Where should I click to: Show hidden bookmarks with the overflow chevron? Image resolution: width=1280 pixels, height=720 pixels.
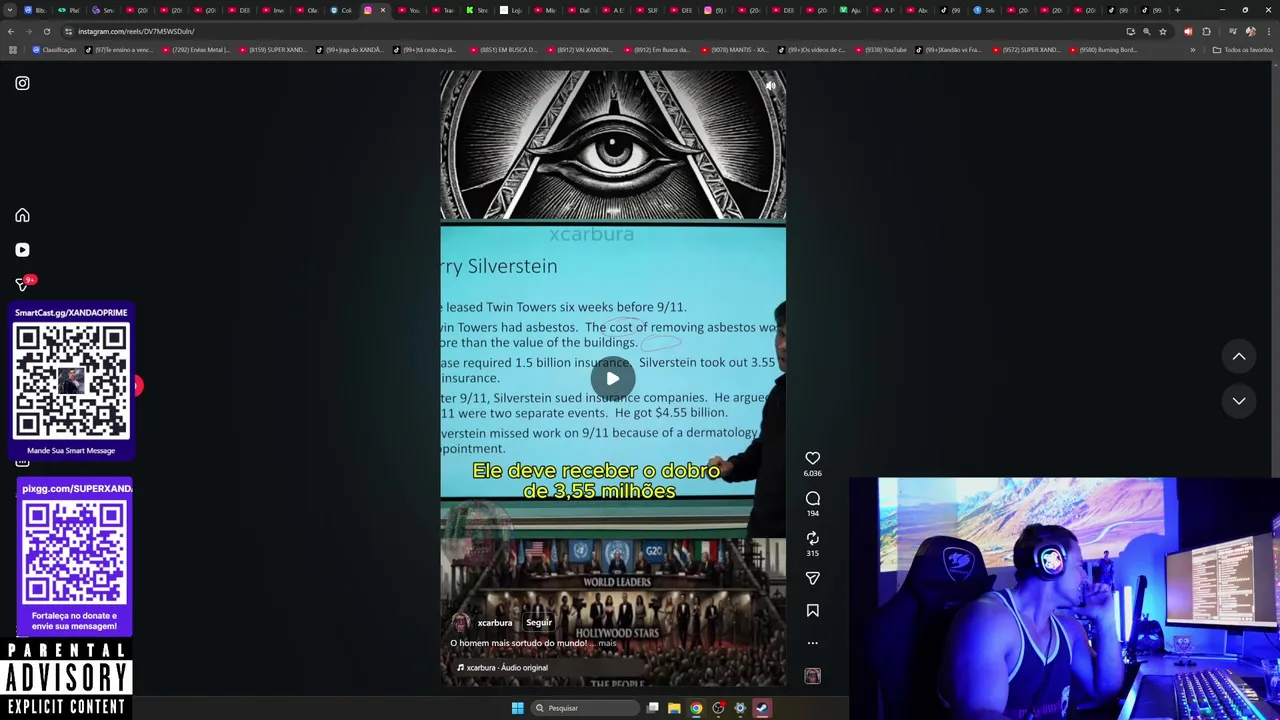tap(1192, 50)
